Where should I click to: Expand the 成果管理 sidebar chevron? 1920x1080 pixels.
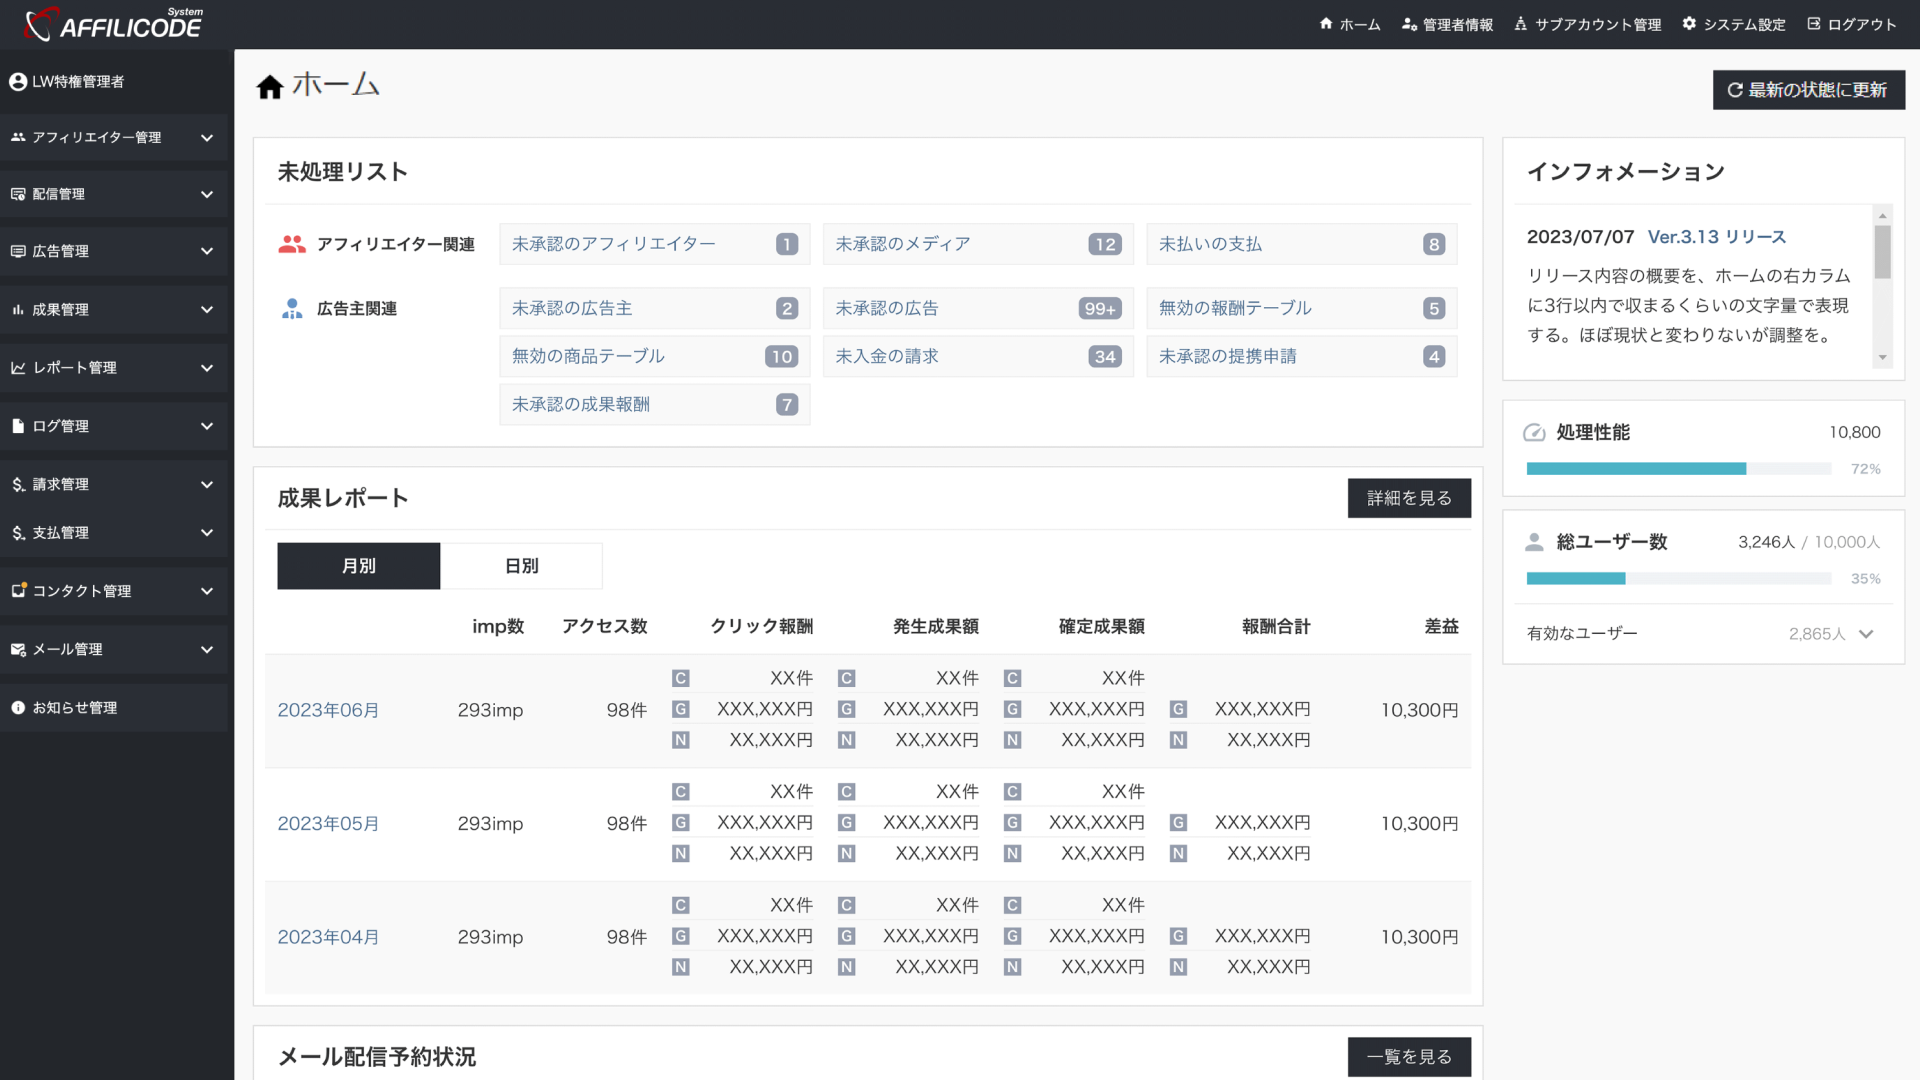point(207,310)
